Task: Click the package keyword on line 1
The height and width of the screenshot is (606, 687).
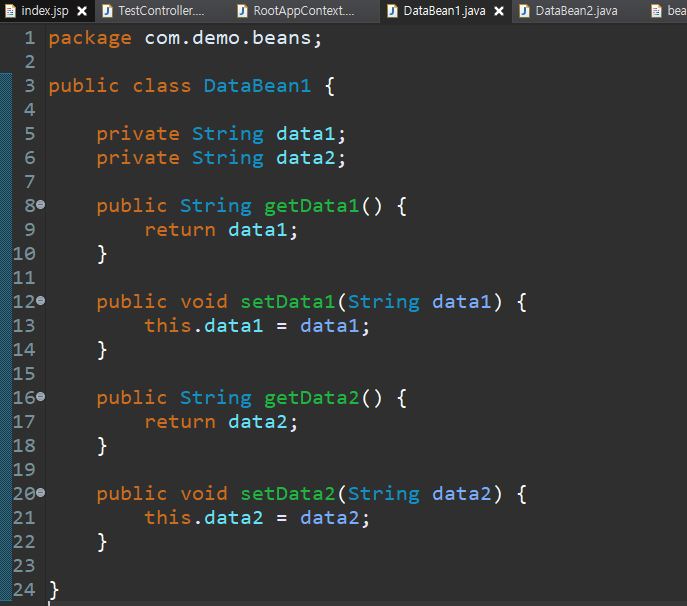Action: pyautogui.click(x=90, y=39)
